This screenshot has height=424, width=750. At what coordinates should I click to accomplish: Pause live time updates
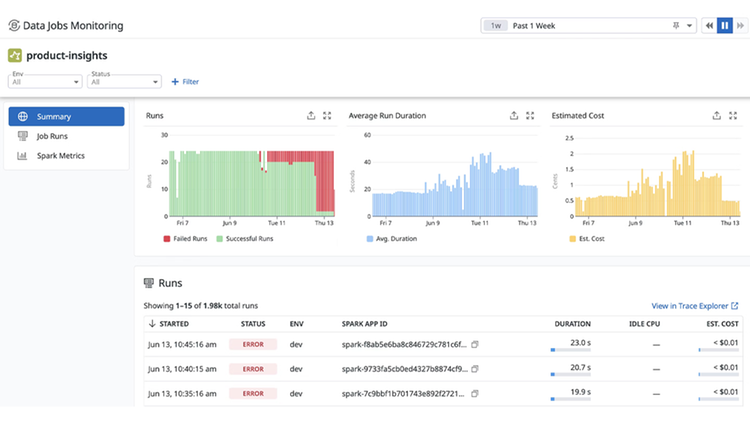(x=725, y=26)
